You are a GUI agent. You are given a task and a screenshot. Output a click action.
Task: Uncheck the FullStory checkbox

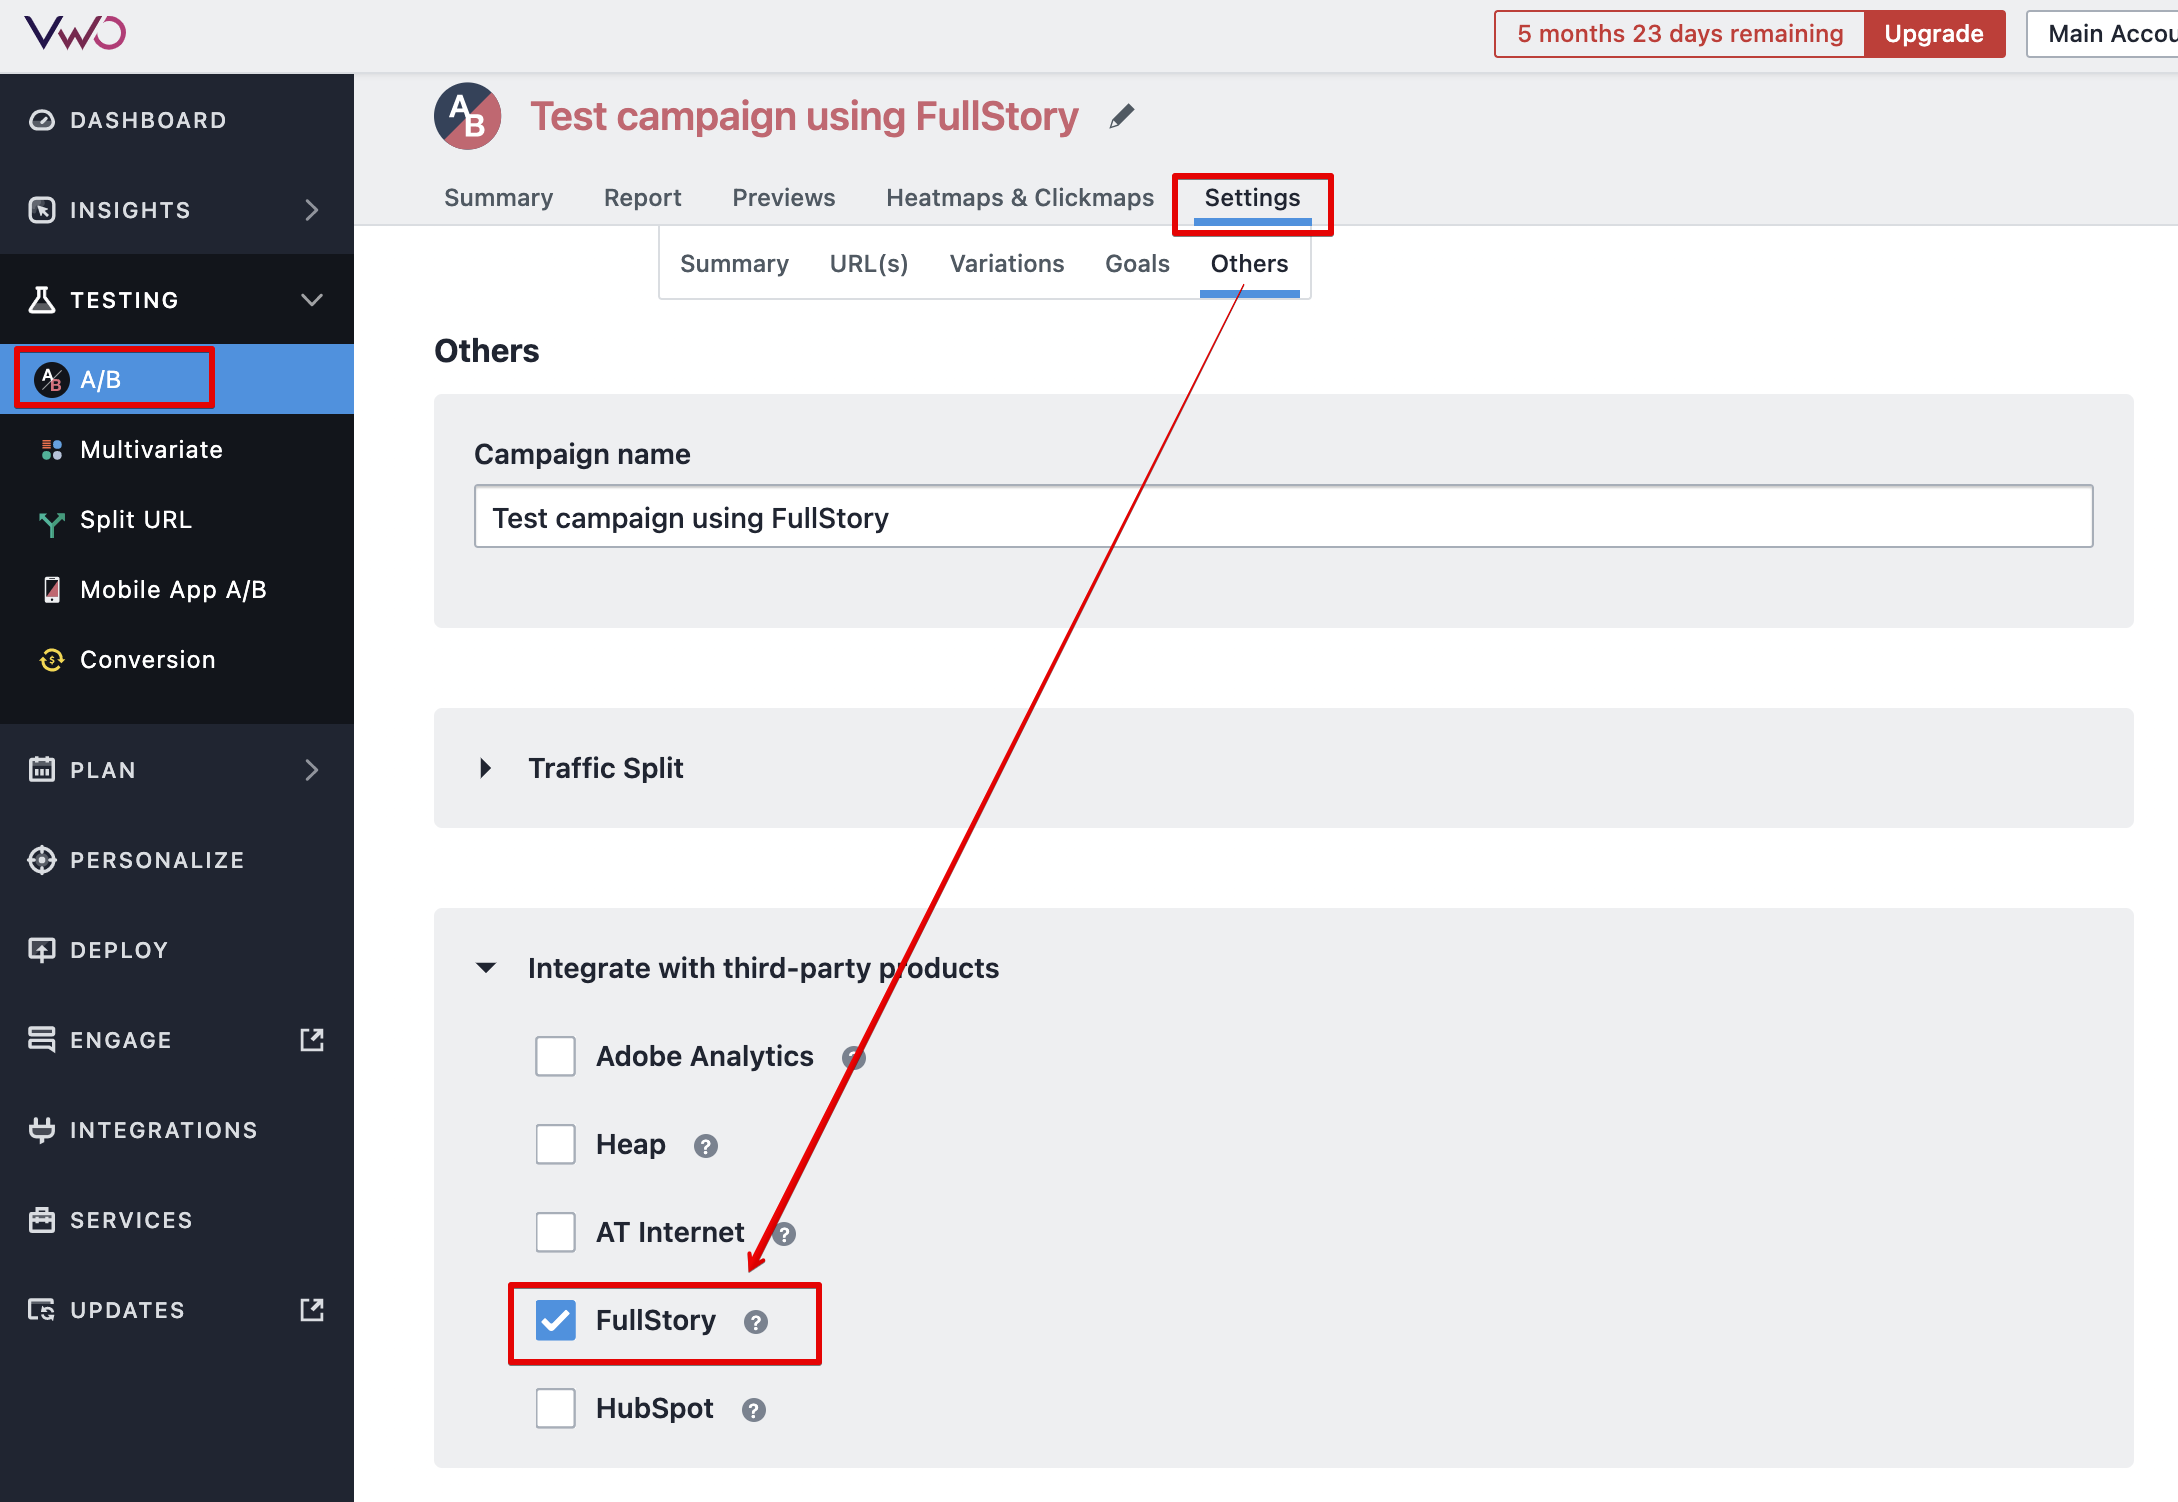555,1320
